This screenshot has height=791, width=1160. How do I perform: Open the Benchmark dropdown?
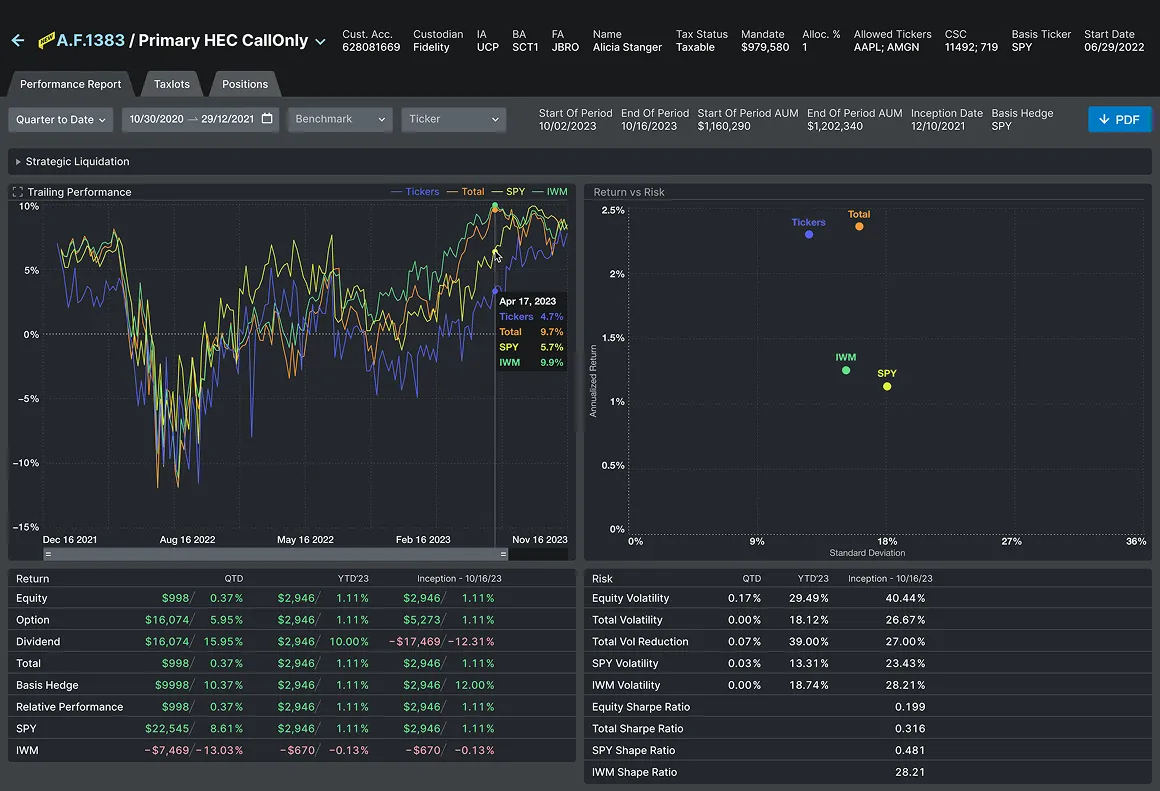click(341, 119)
